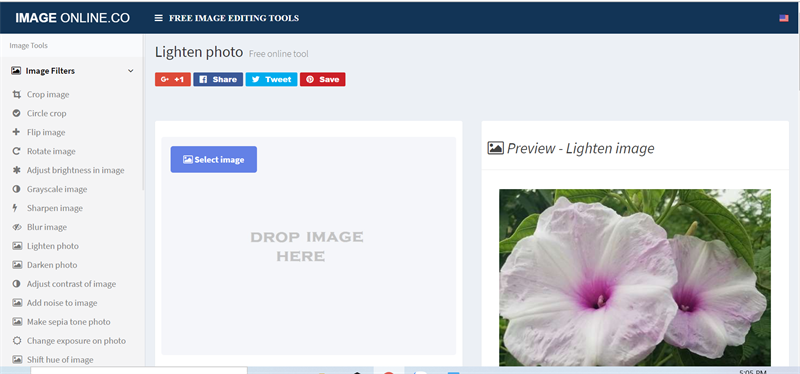
Task: Click the Flip image plus icon
Action: [x=16, y=132]
